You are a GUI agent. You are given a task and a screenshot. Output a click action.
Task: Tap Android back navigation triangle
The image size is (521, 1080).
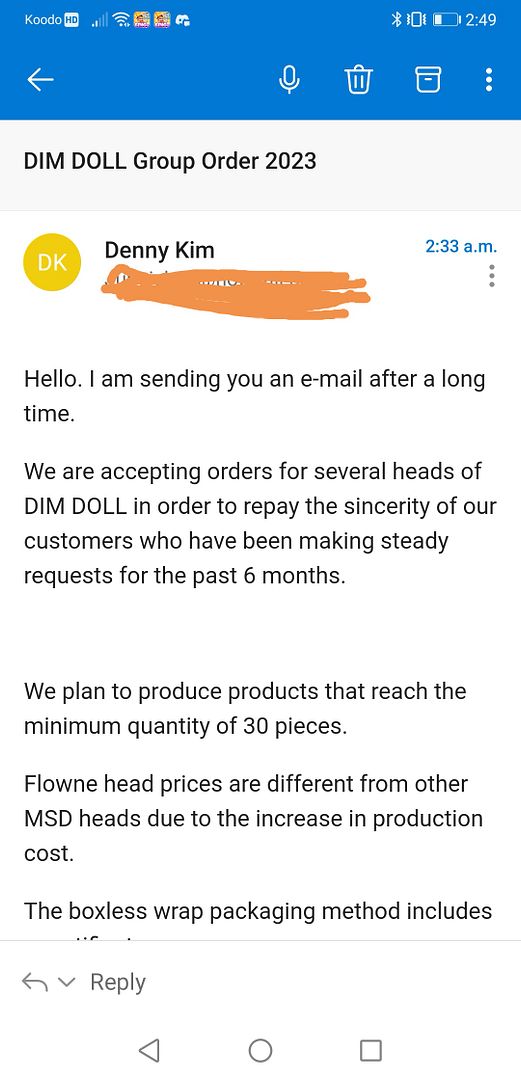[149, 1050]
